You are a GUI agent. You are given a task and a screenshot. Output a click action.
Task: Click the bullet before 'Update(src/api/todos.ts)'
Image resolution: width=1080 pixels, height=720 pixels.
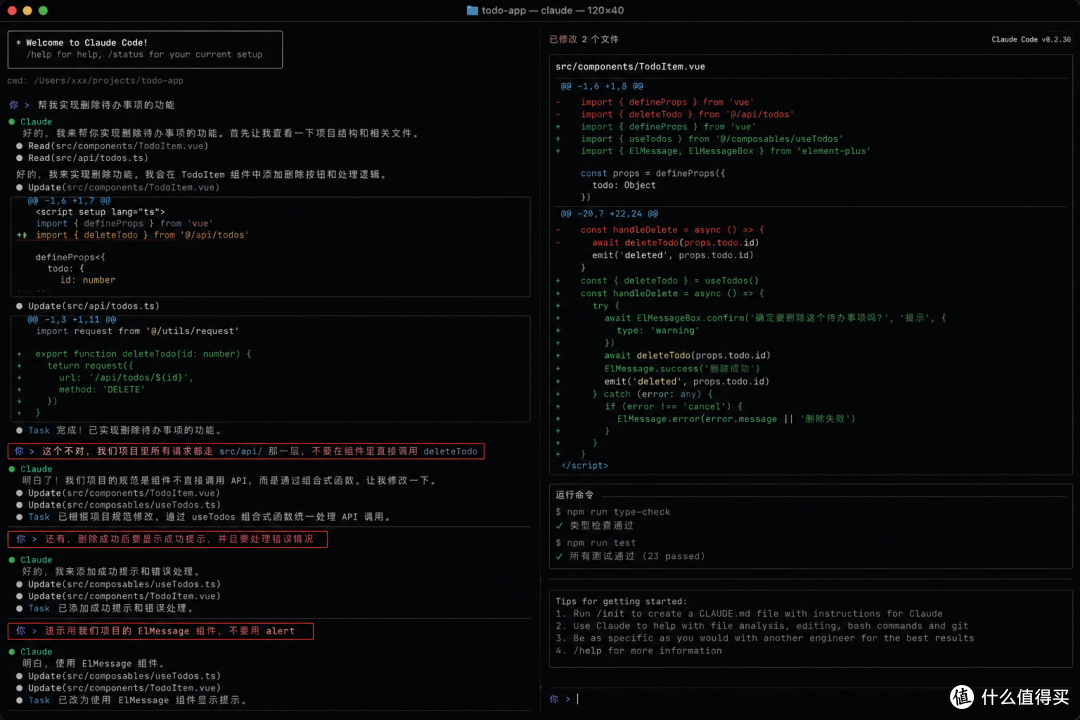point(19,306)
